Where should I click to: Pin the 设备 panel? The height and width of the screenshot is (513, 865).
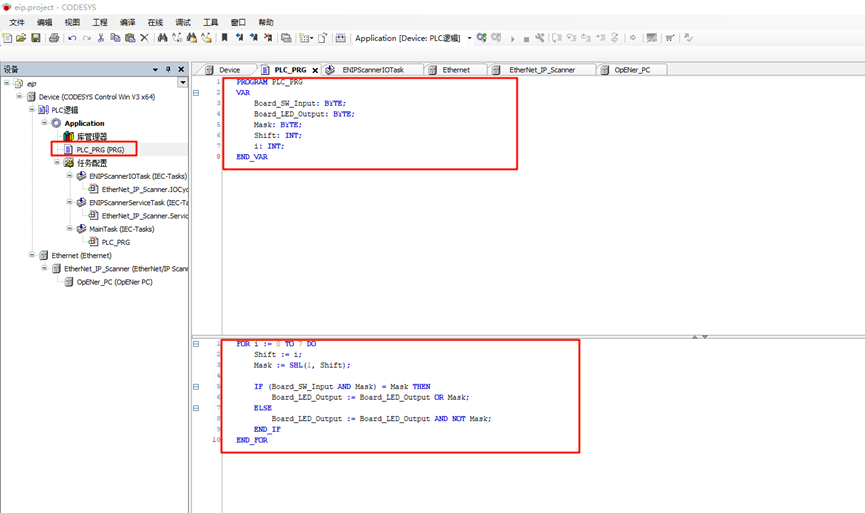click(x=168, y=70)
